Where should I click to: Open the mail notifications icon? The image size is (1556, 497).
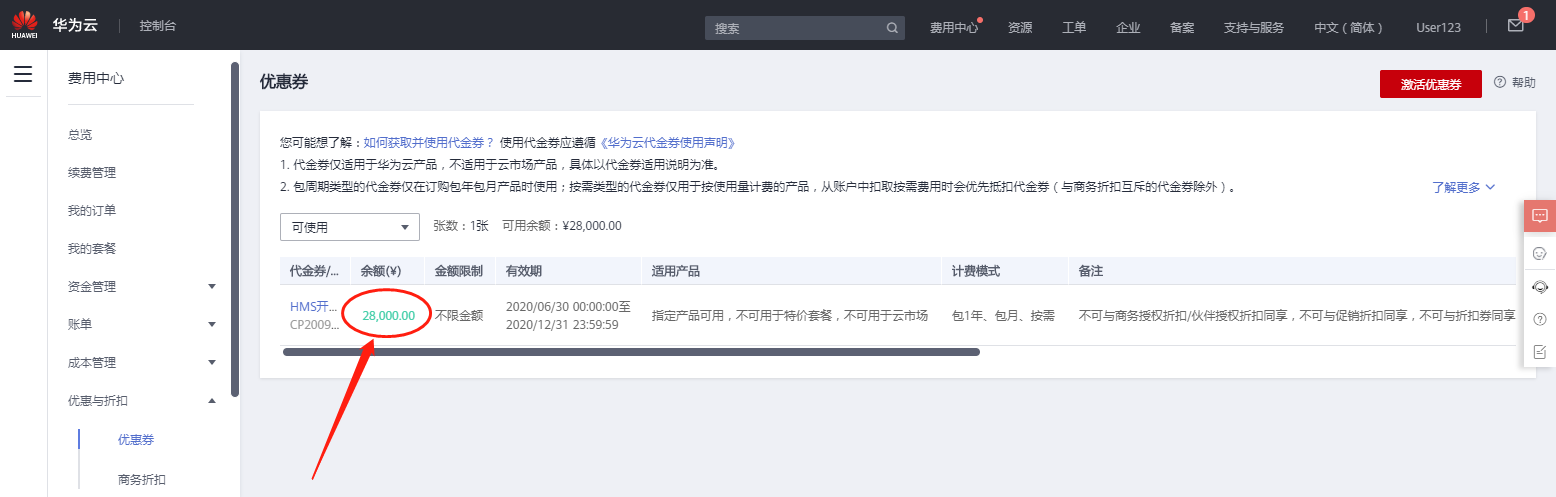tap(1515, 26)
